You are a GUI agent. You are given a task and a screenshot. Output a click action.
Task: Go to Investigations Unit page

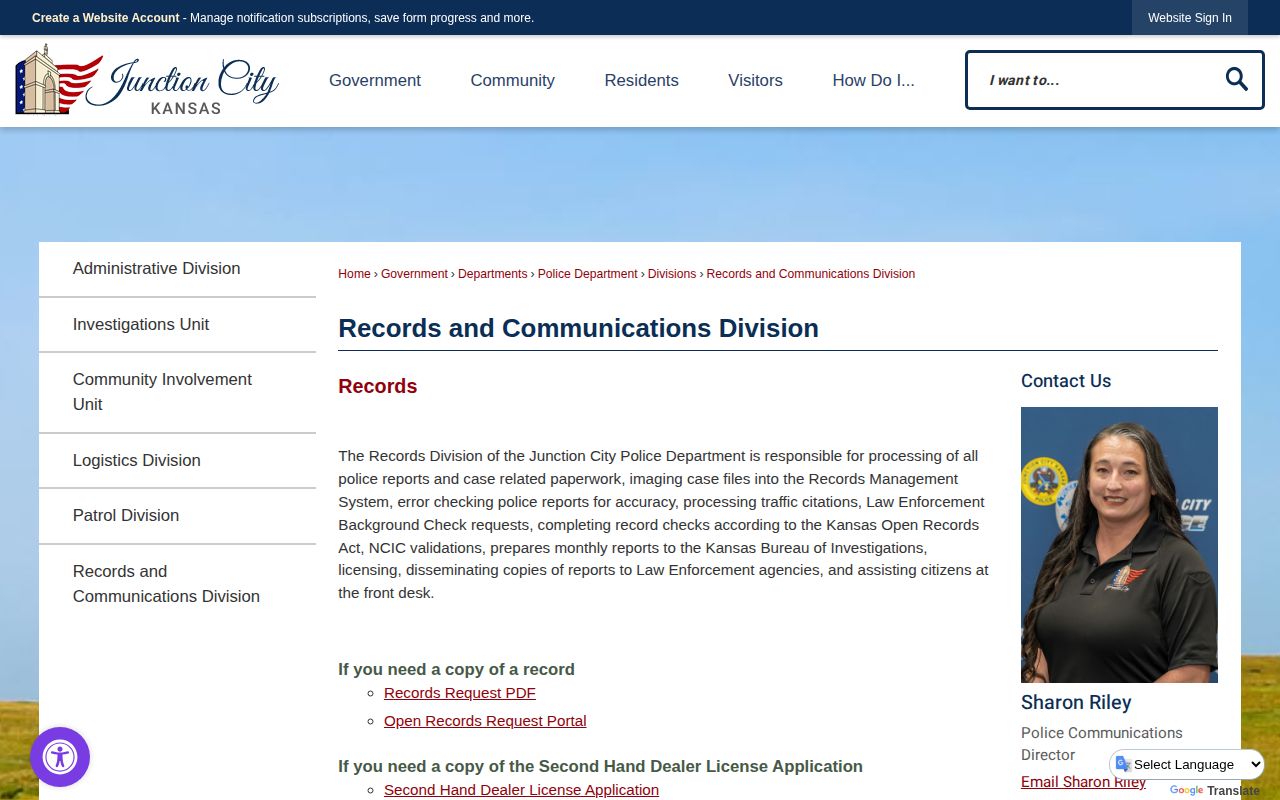click(x=177, y=324)
